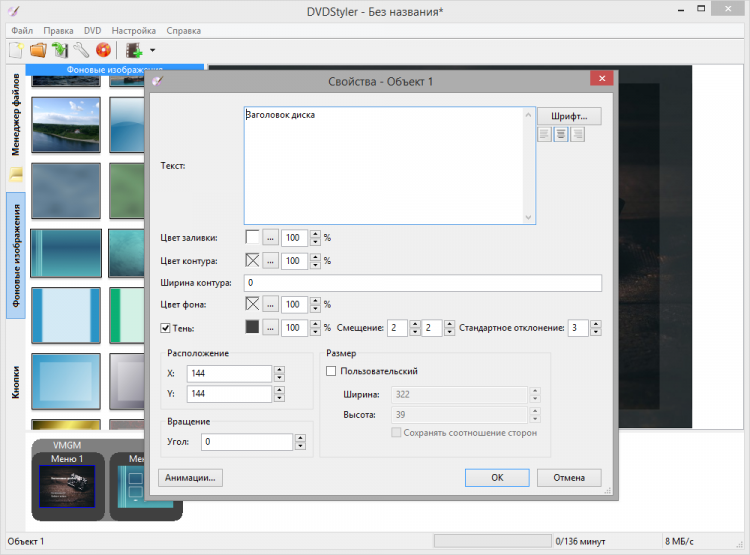
Task: Switch to Кнопки side tab
Action: 16,382
